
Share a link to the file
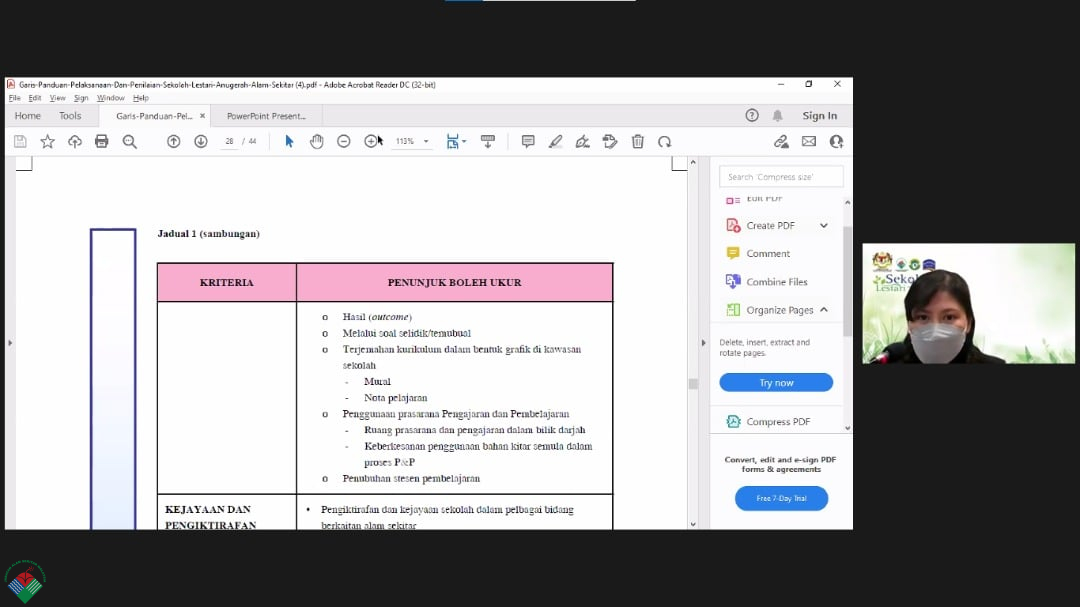(x=781, y=141)
